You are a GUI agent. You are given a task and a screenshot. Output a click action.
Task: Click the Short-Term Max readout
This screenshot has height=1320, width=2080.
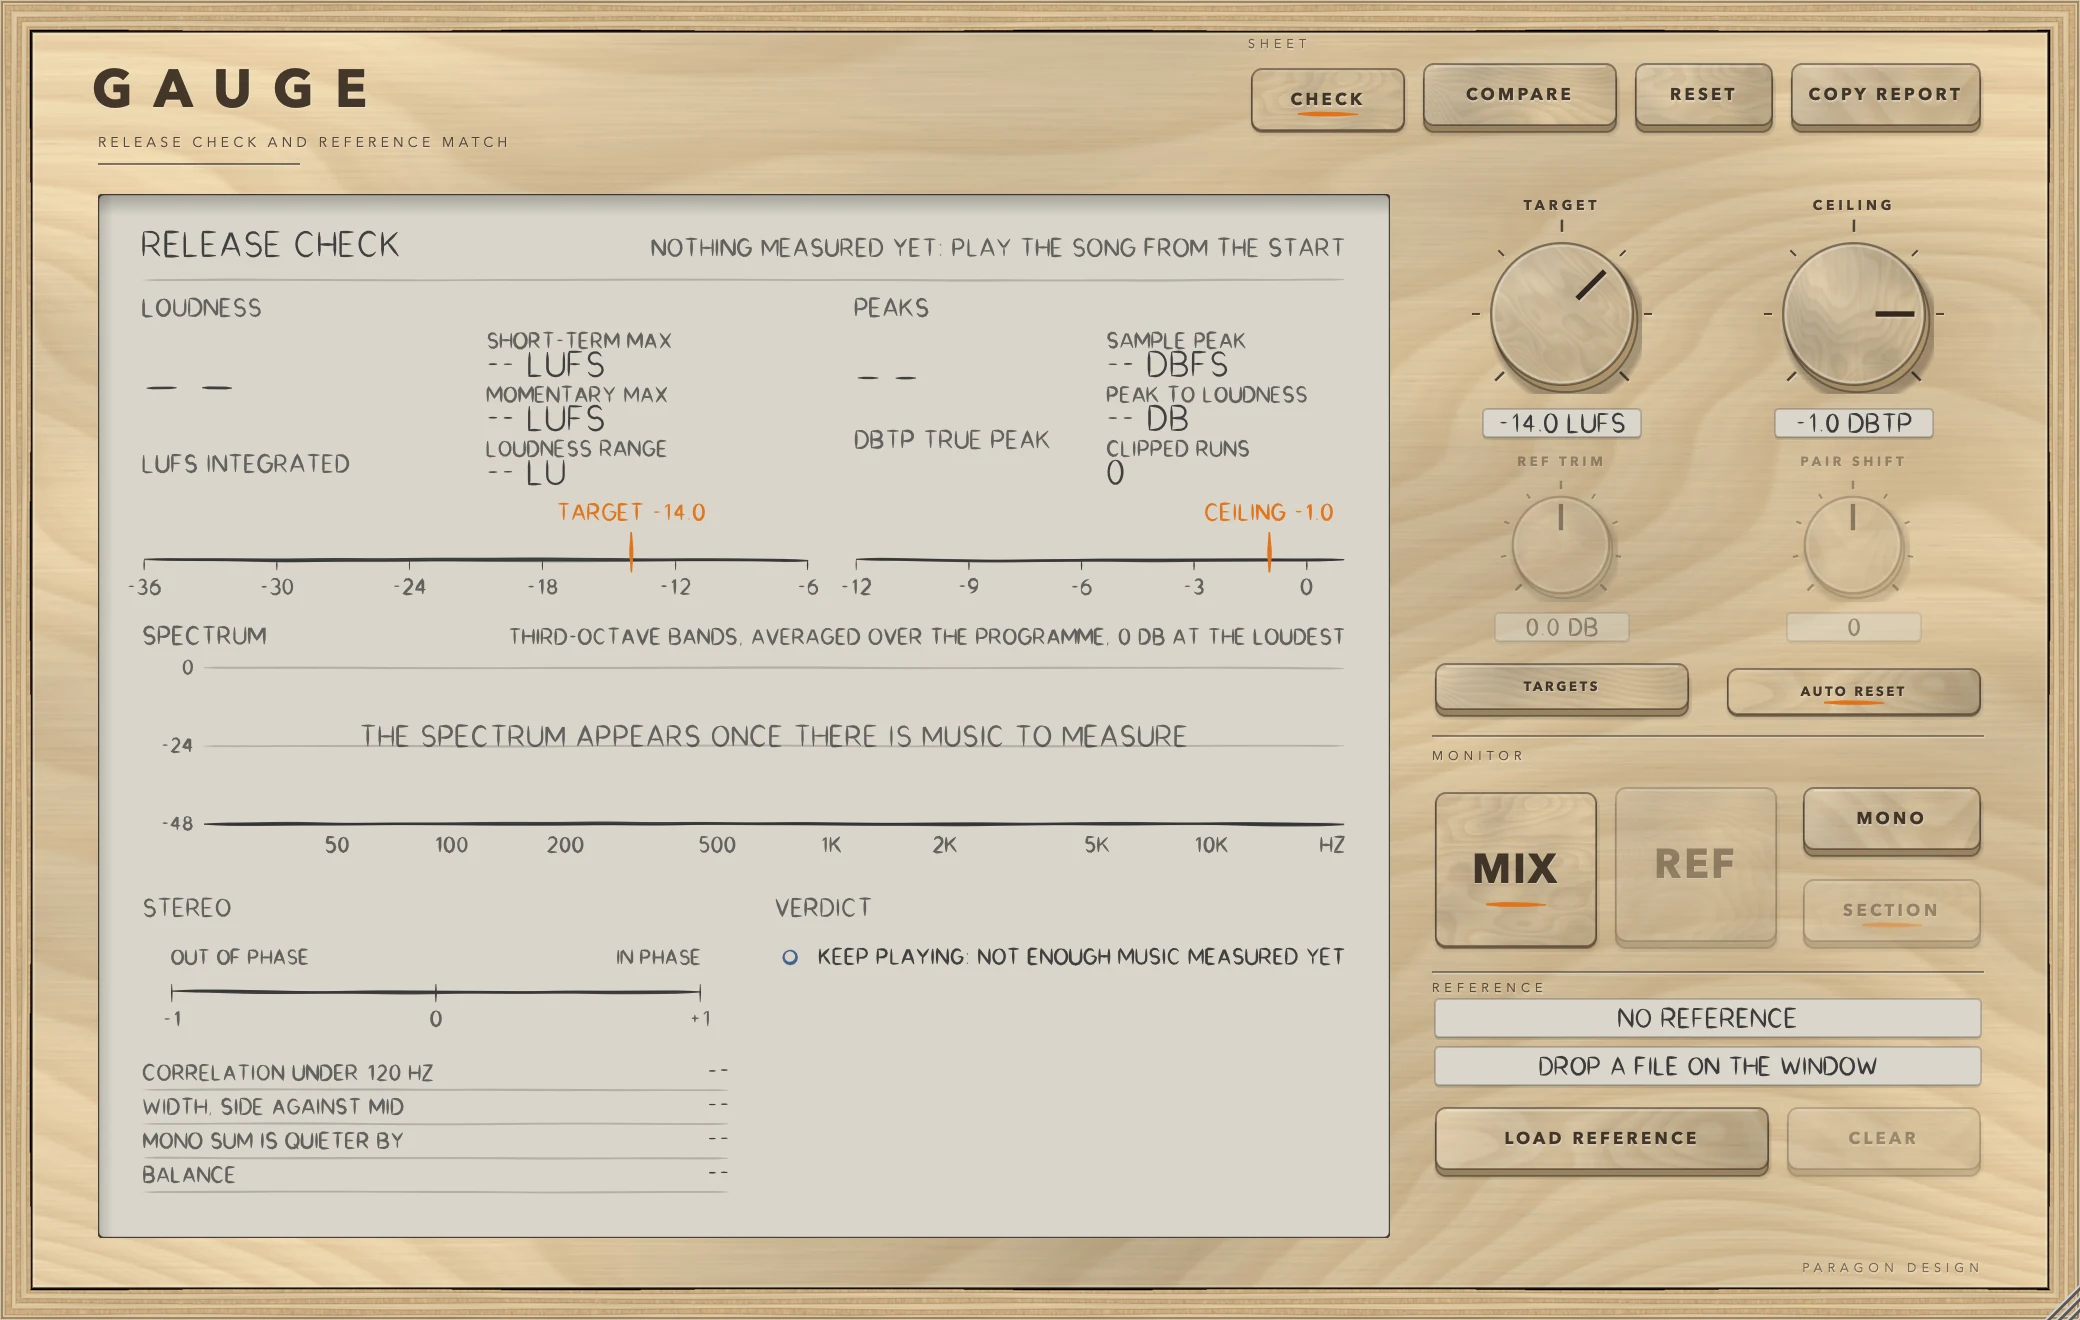point(578,355)
